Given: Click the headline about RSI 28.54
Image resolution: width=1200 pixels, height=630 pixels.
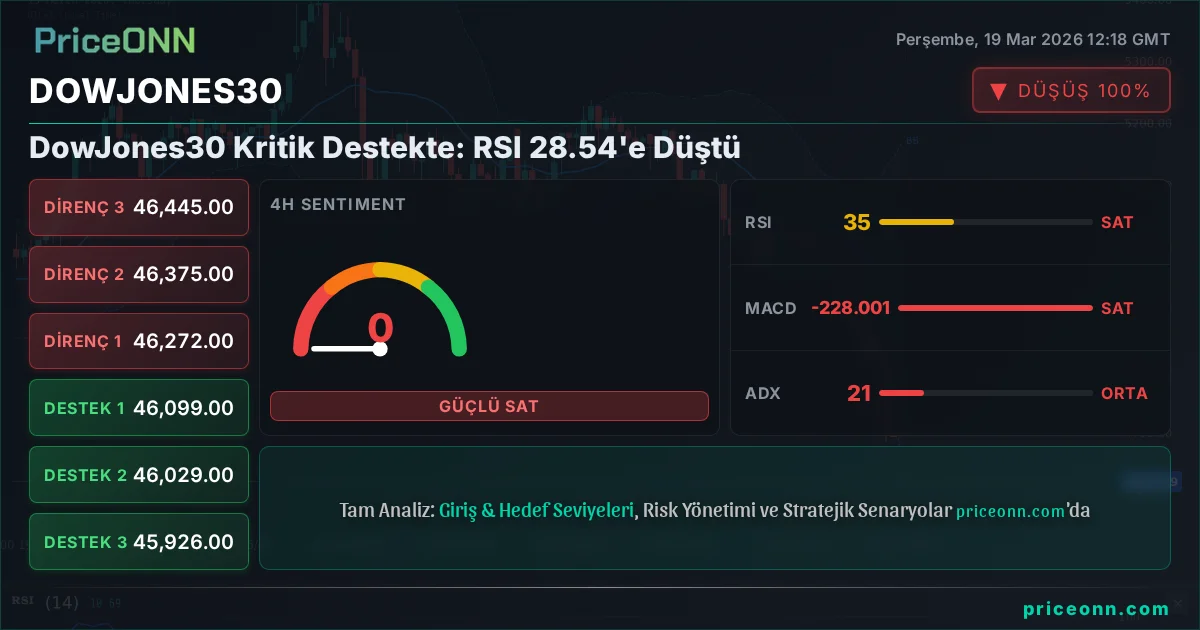Looking at the screenshot, I should 384,148.
